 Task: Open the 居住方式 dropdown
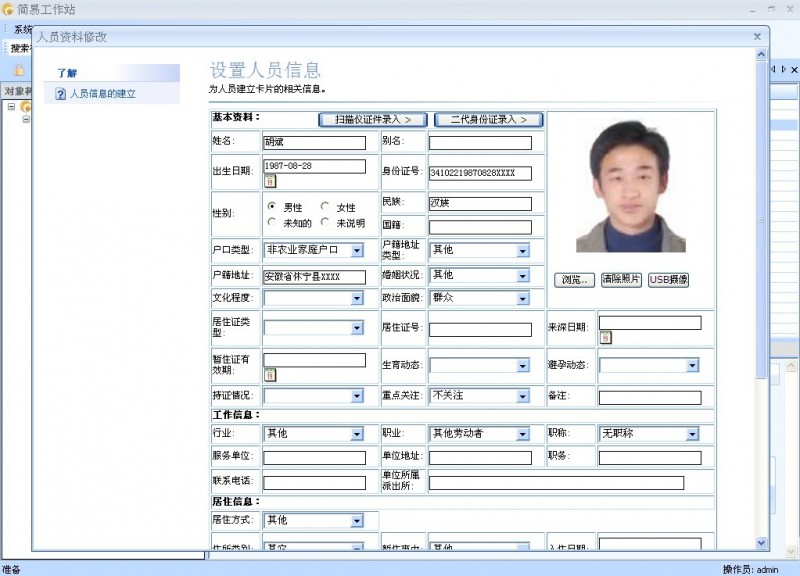coord(357,520)
